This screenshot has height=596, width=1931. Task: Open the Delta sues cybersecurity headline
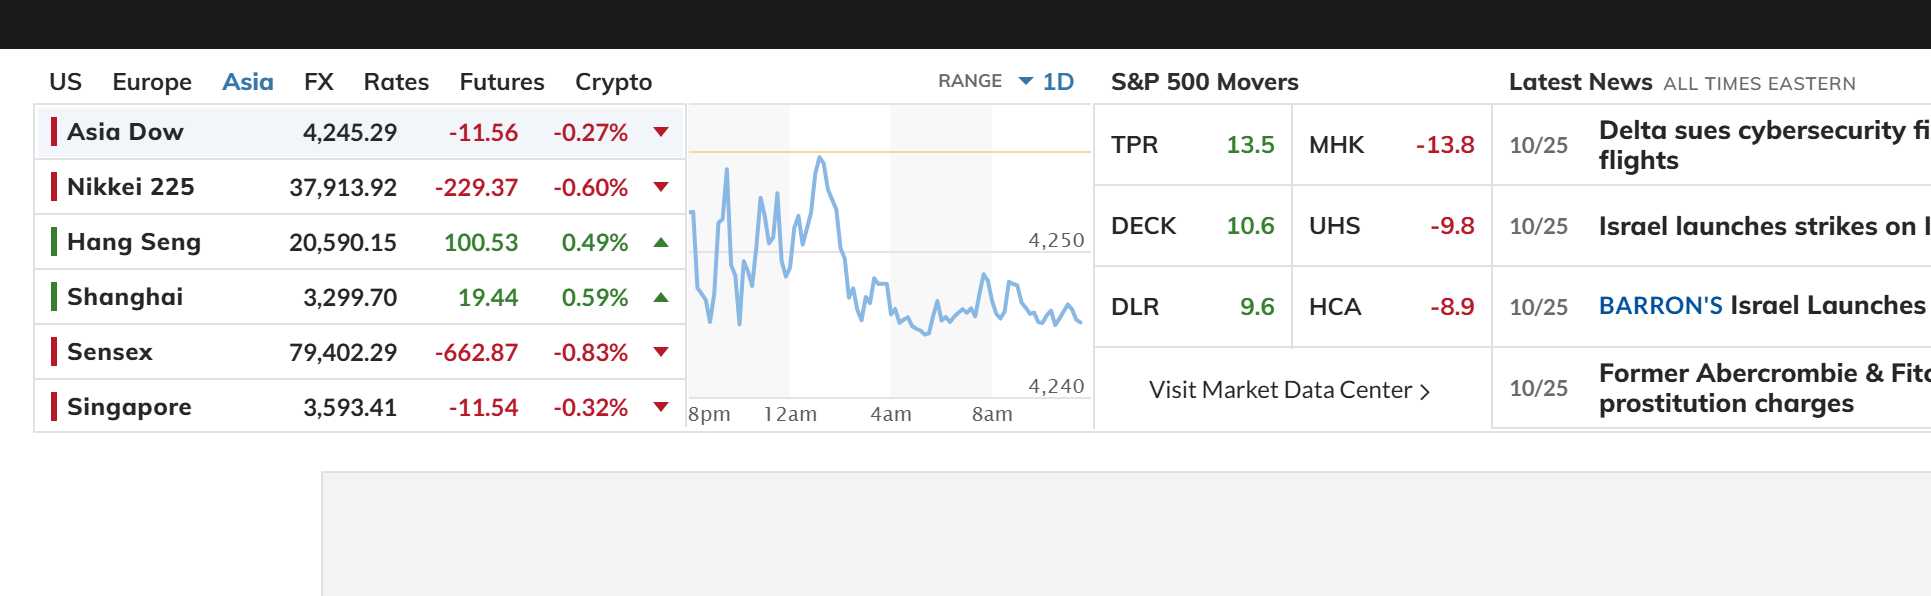pyautogui.click(x=1764, y=145)
